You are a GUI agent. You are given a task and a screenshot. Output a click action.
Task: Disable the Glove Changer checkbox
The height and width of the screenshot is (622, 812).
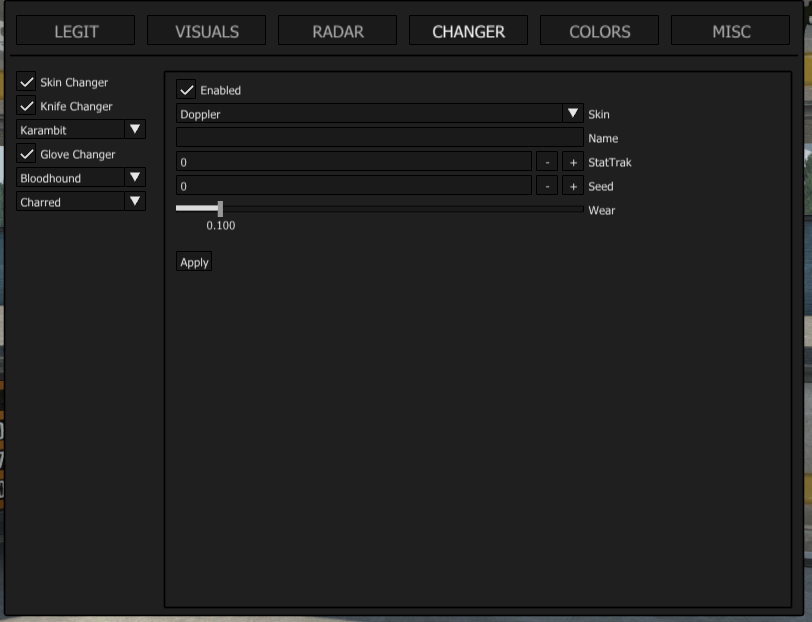click(x=26, y=154)
